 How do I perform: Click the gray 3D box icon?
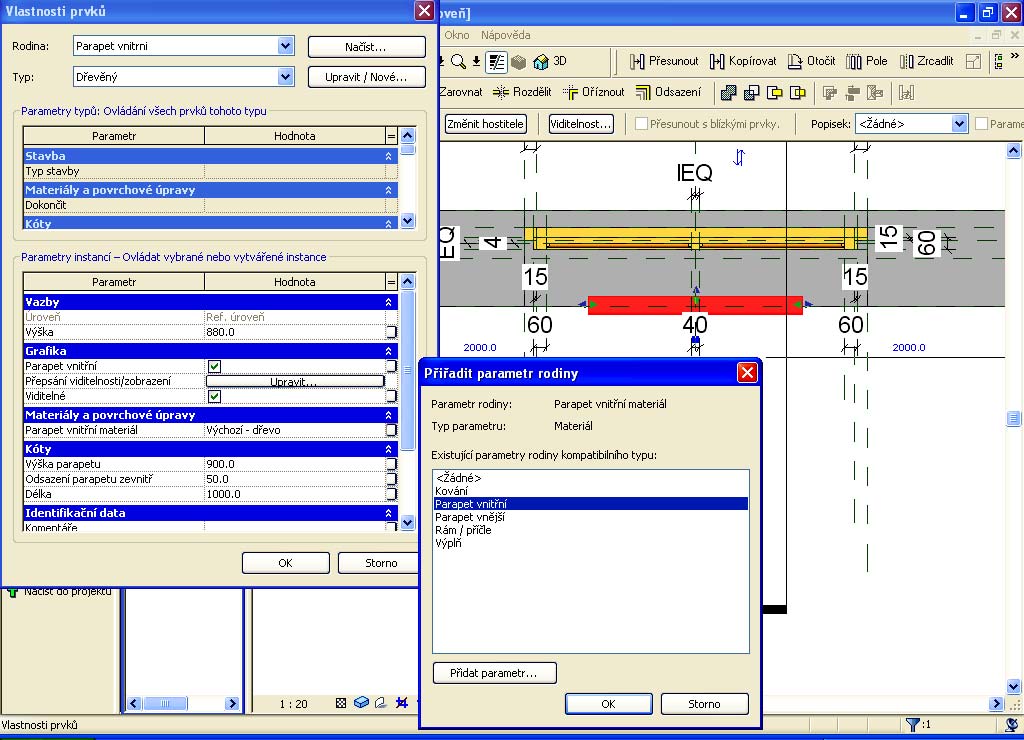[x=519, y=61]
